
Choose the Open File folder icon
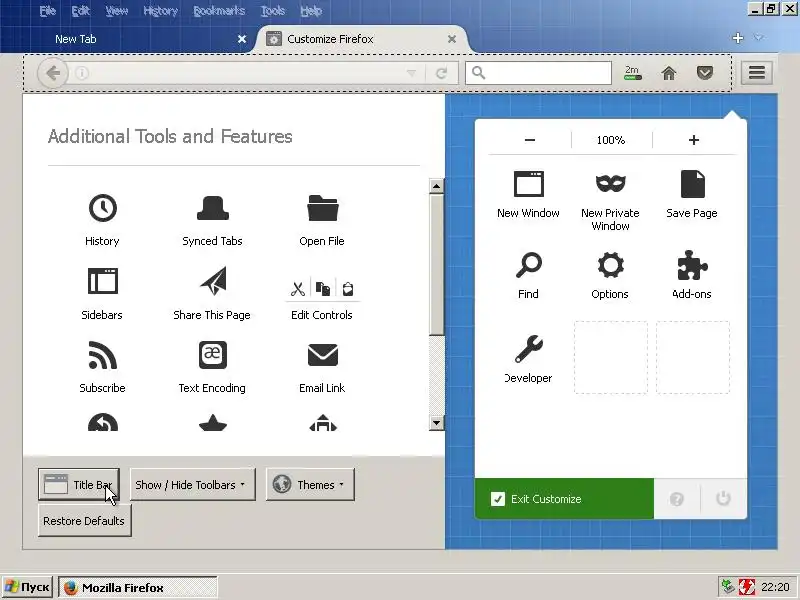[322, 208]
